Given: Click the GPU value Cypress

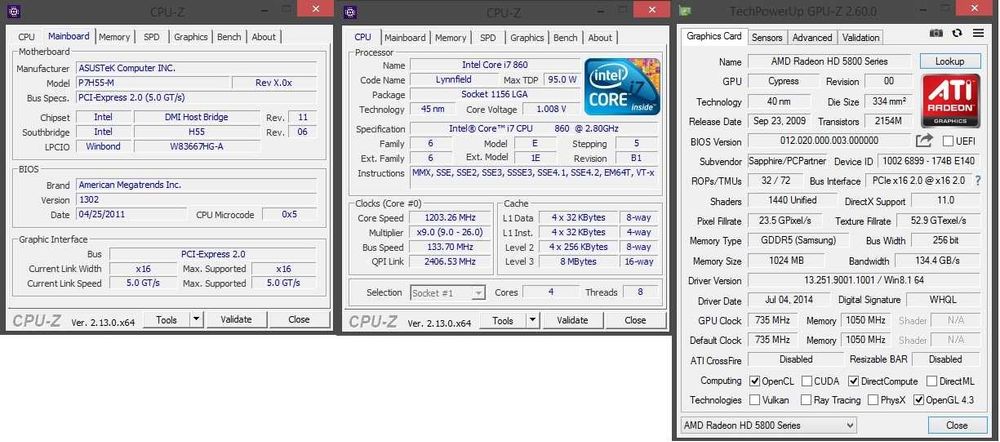Looking at the screenshot, I should [x=784, y=81].
